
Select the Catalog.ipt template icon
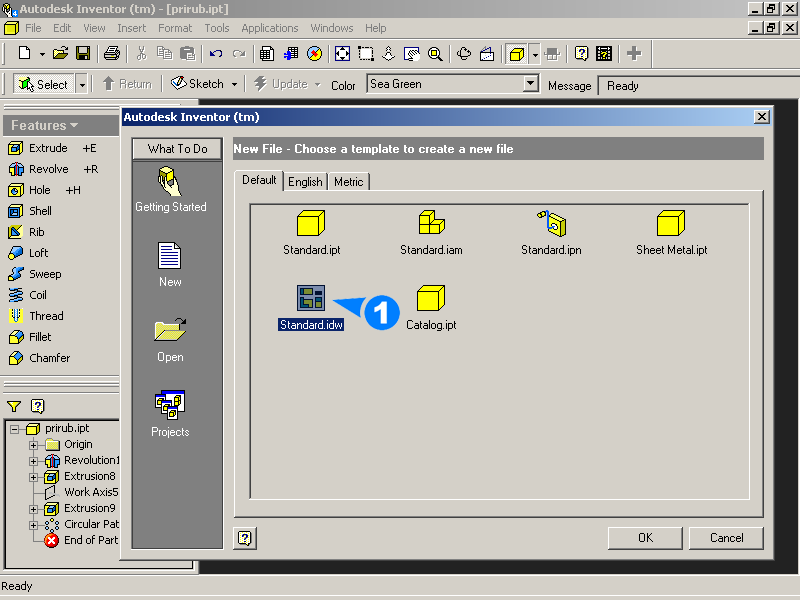click(430, 299)
